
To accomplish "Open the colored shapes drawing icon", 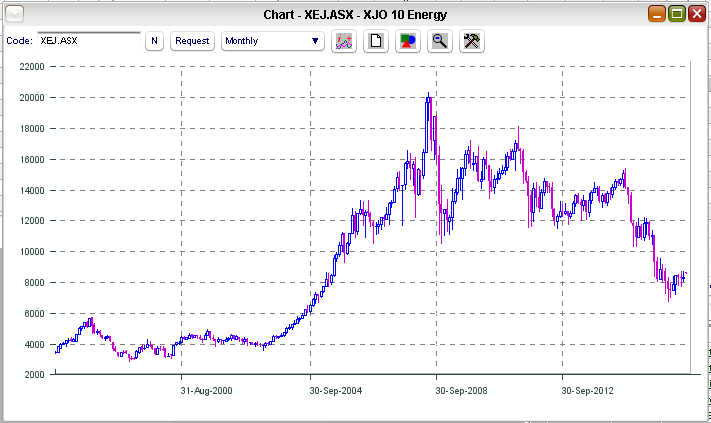I will pos(408,41).
